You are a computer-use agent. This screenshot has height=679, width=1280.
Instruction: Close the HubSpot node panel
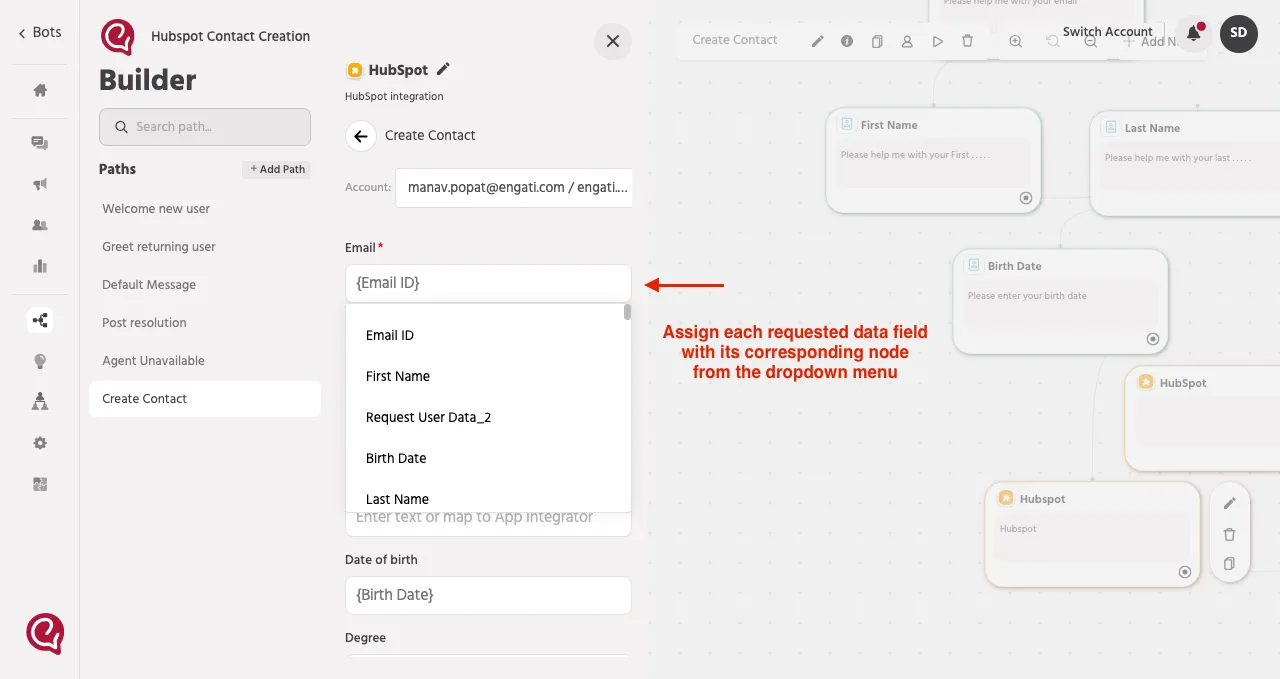(x=613, y=41)
